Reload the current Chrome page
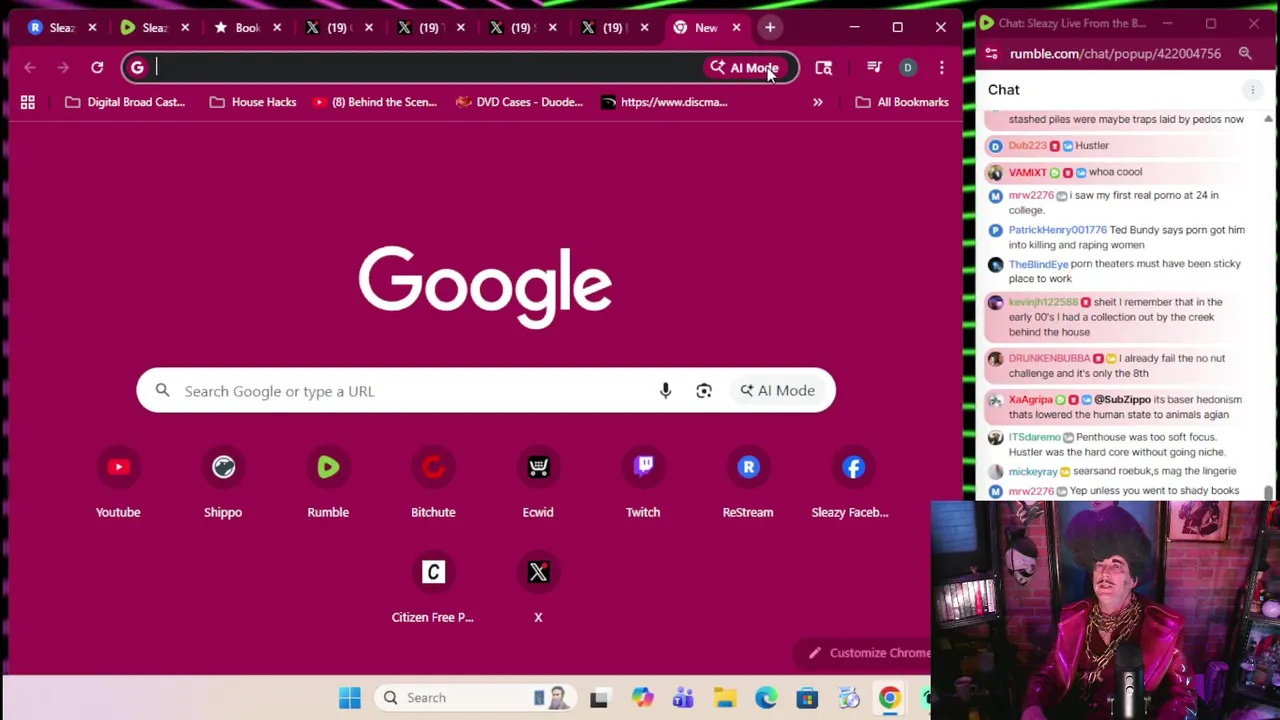The width and height of the screenshot is (1280, 720). pos(97,67)
